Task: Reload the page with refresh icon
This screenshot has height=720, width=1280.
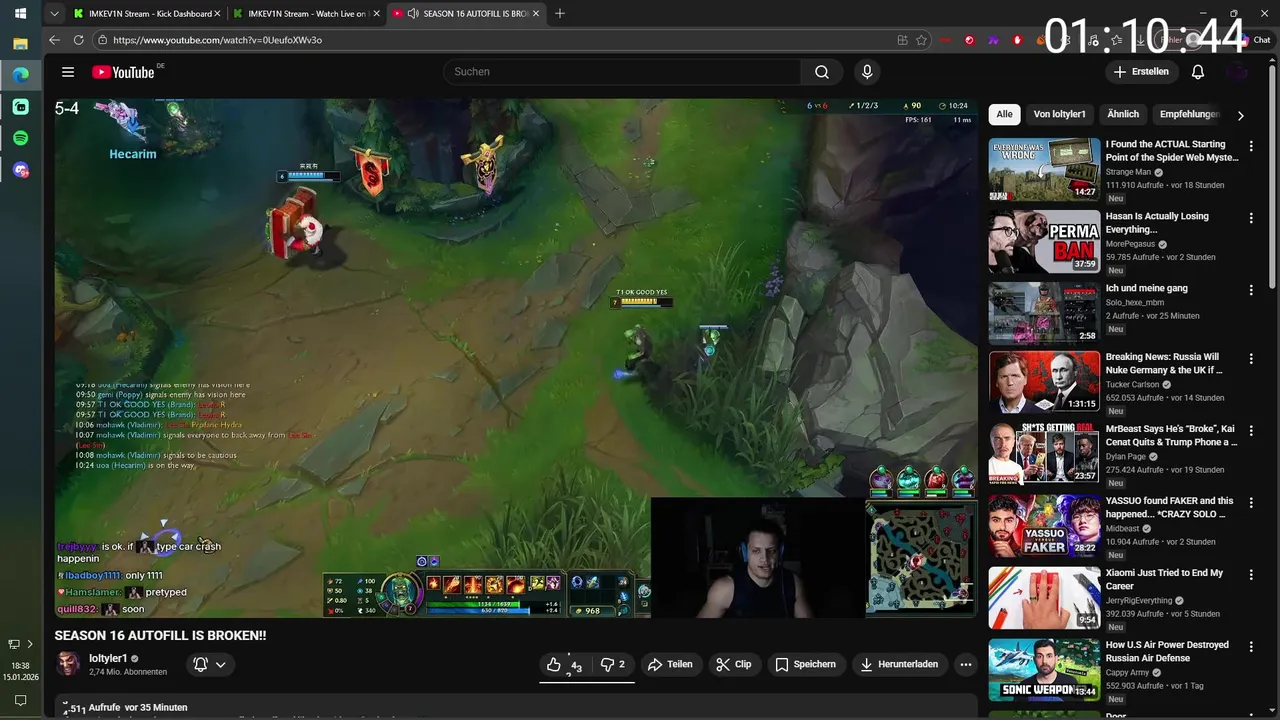Action: (79, 40)
